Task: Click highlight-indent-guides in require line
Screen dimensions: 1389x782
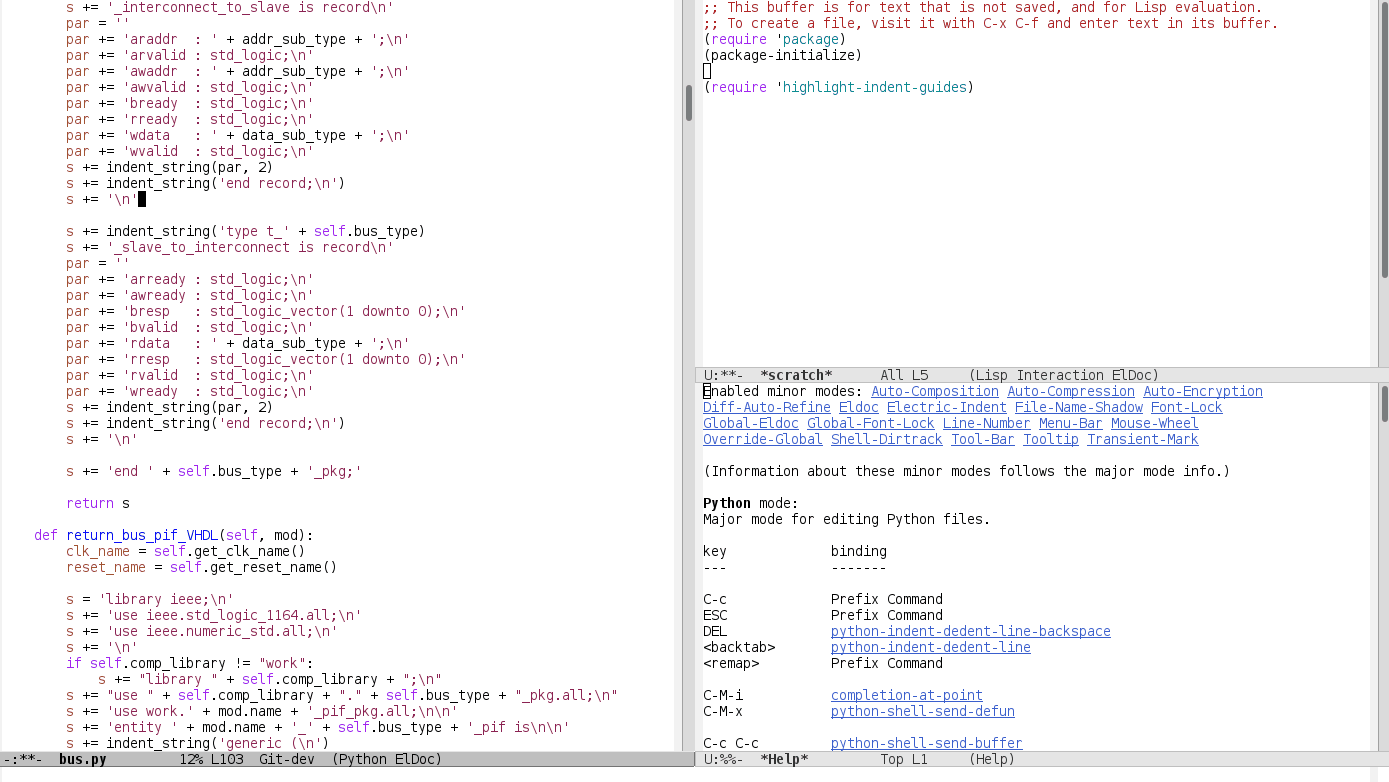Action: tap(875, 87)
